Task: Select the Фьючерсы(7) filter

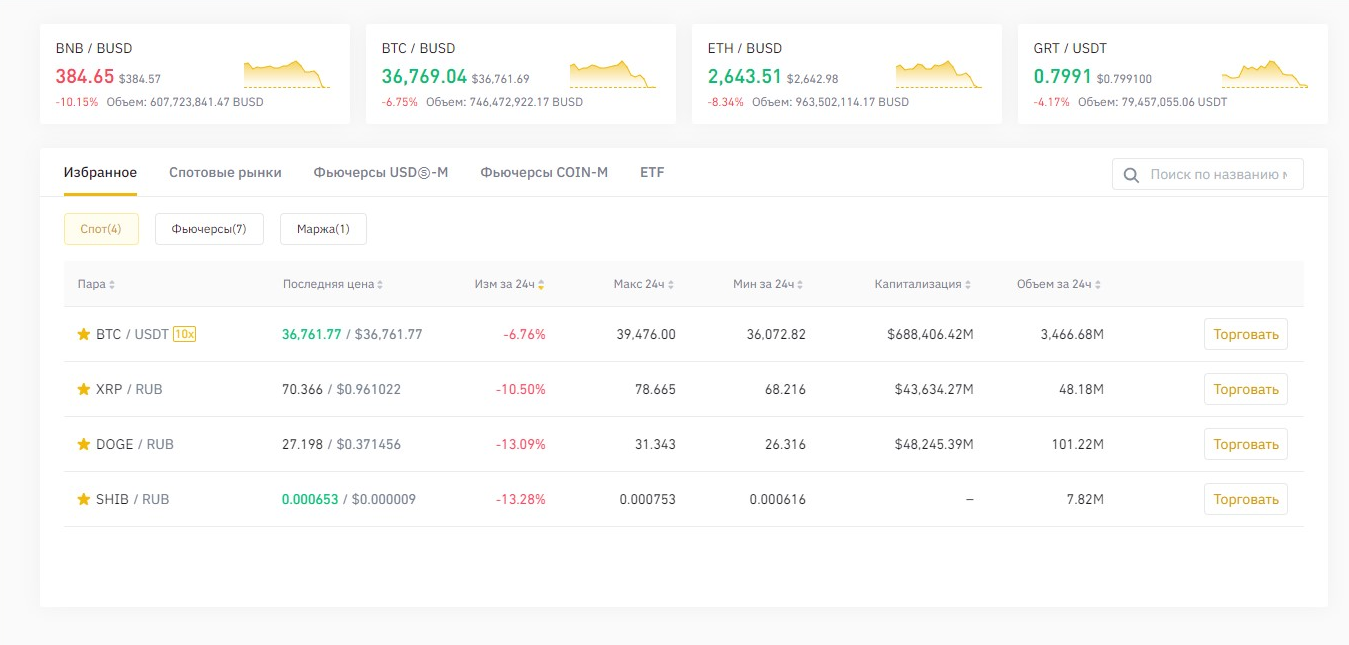Action: coord(209,229)
